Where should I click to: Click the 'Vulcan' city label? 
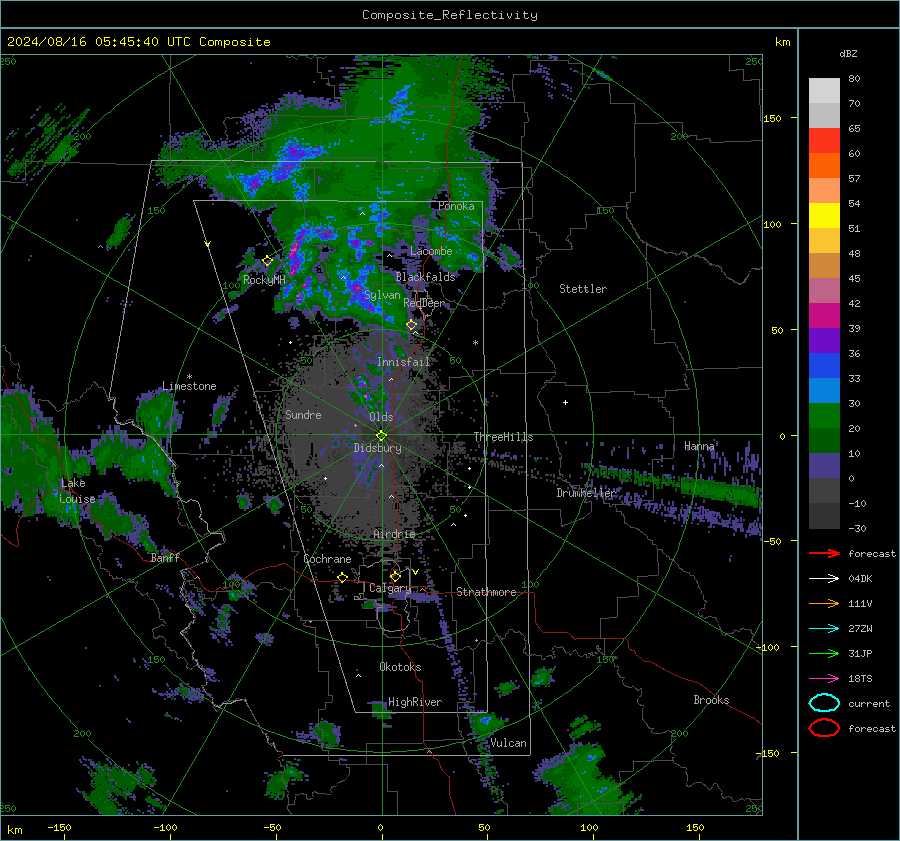[508, 743]
